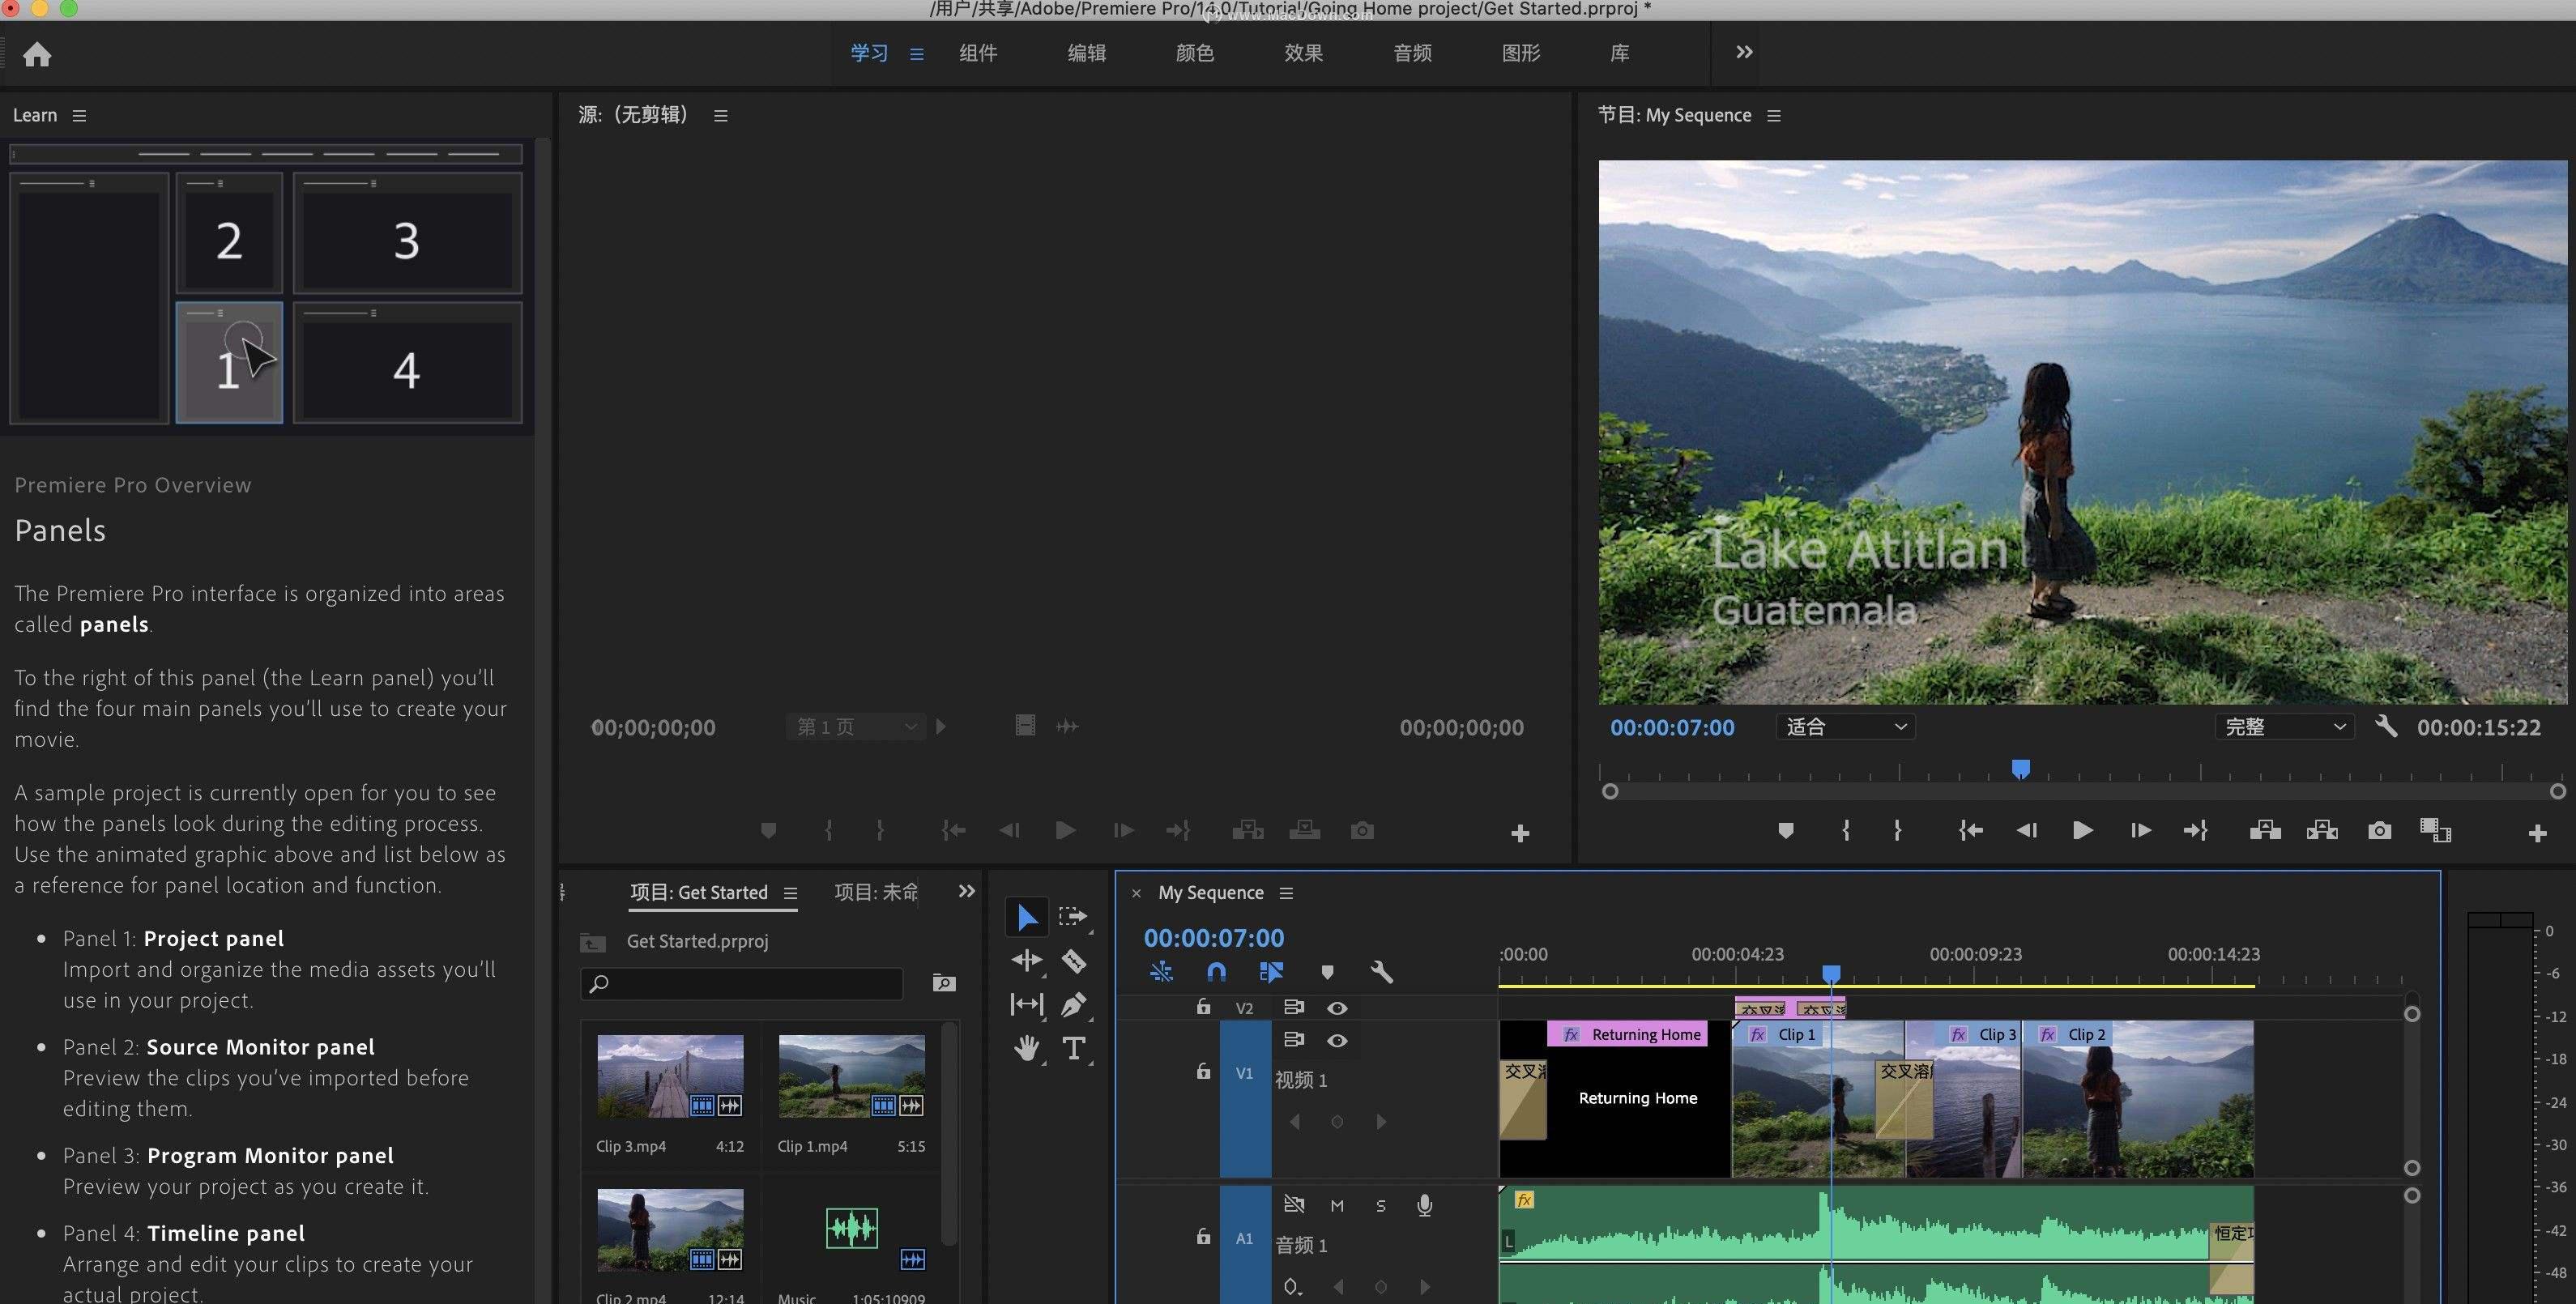The image size is (2576, 1304).
Task: Go to In point in Program Monitor
Action: pos(1970,830)
